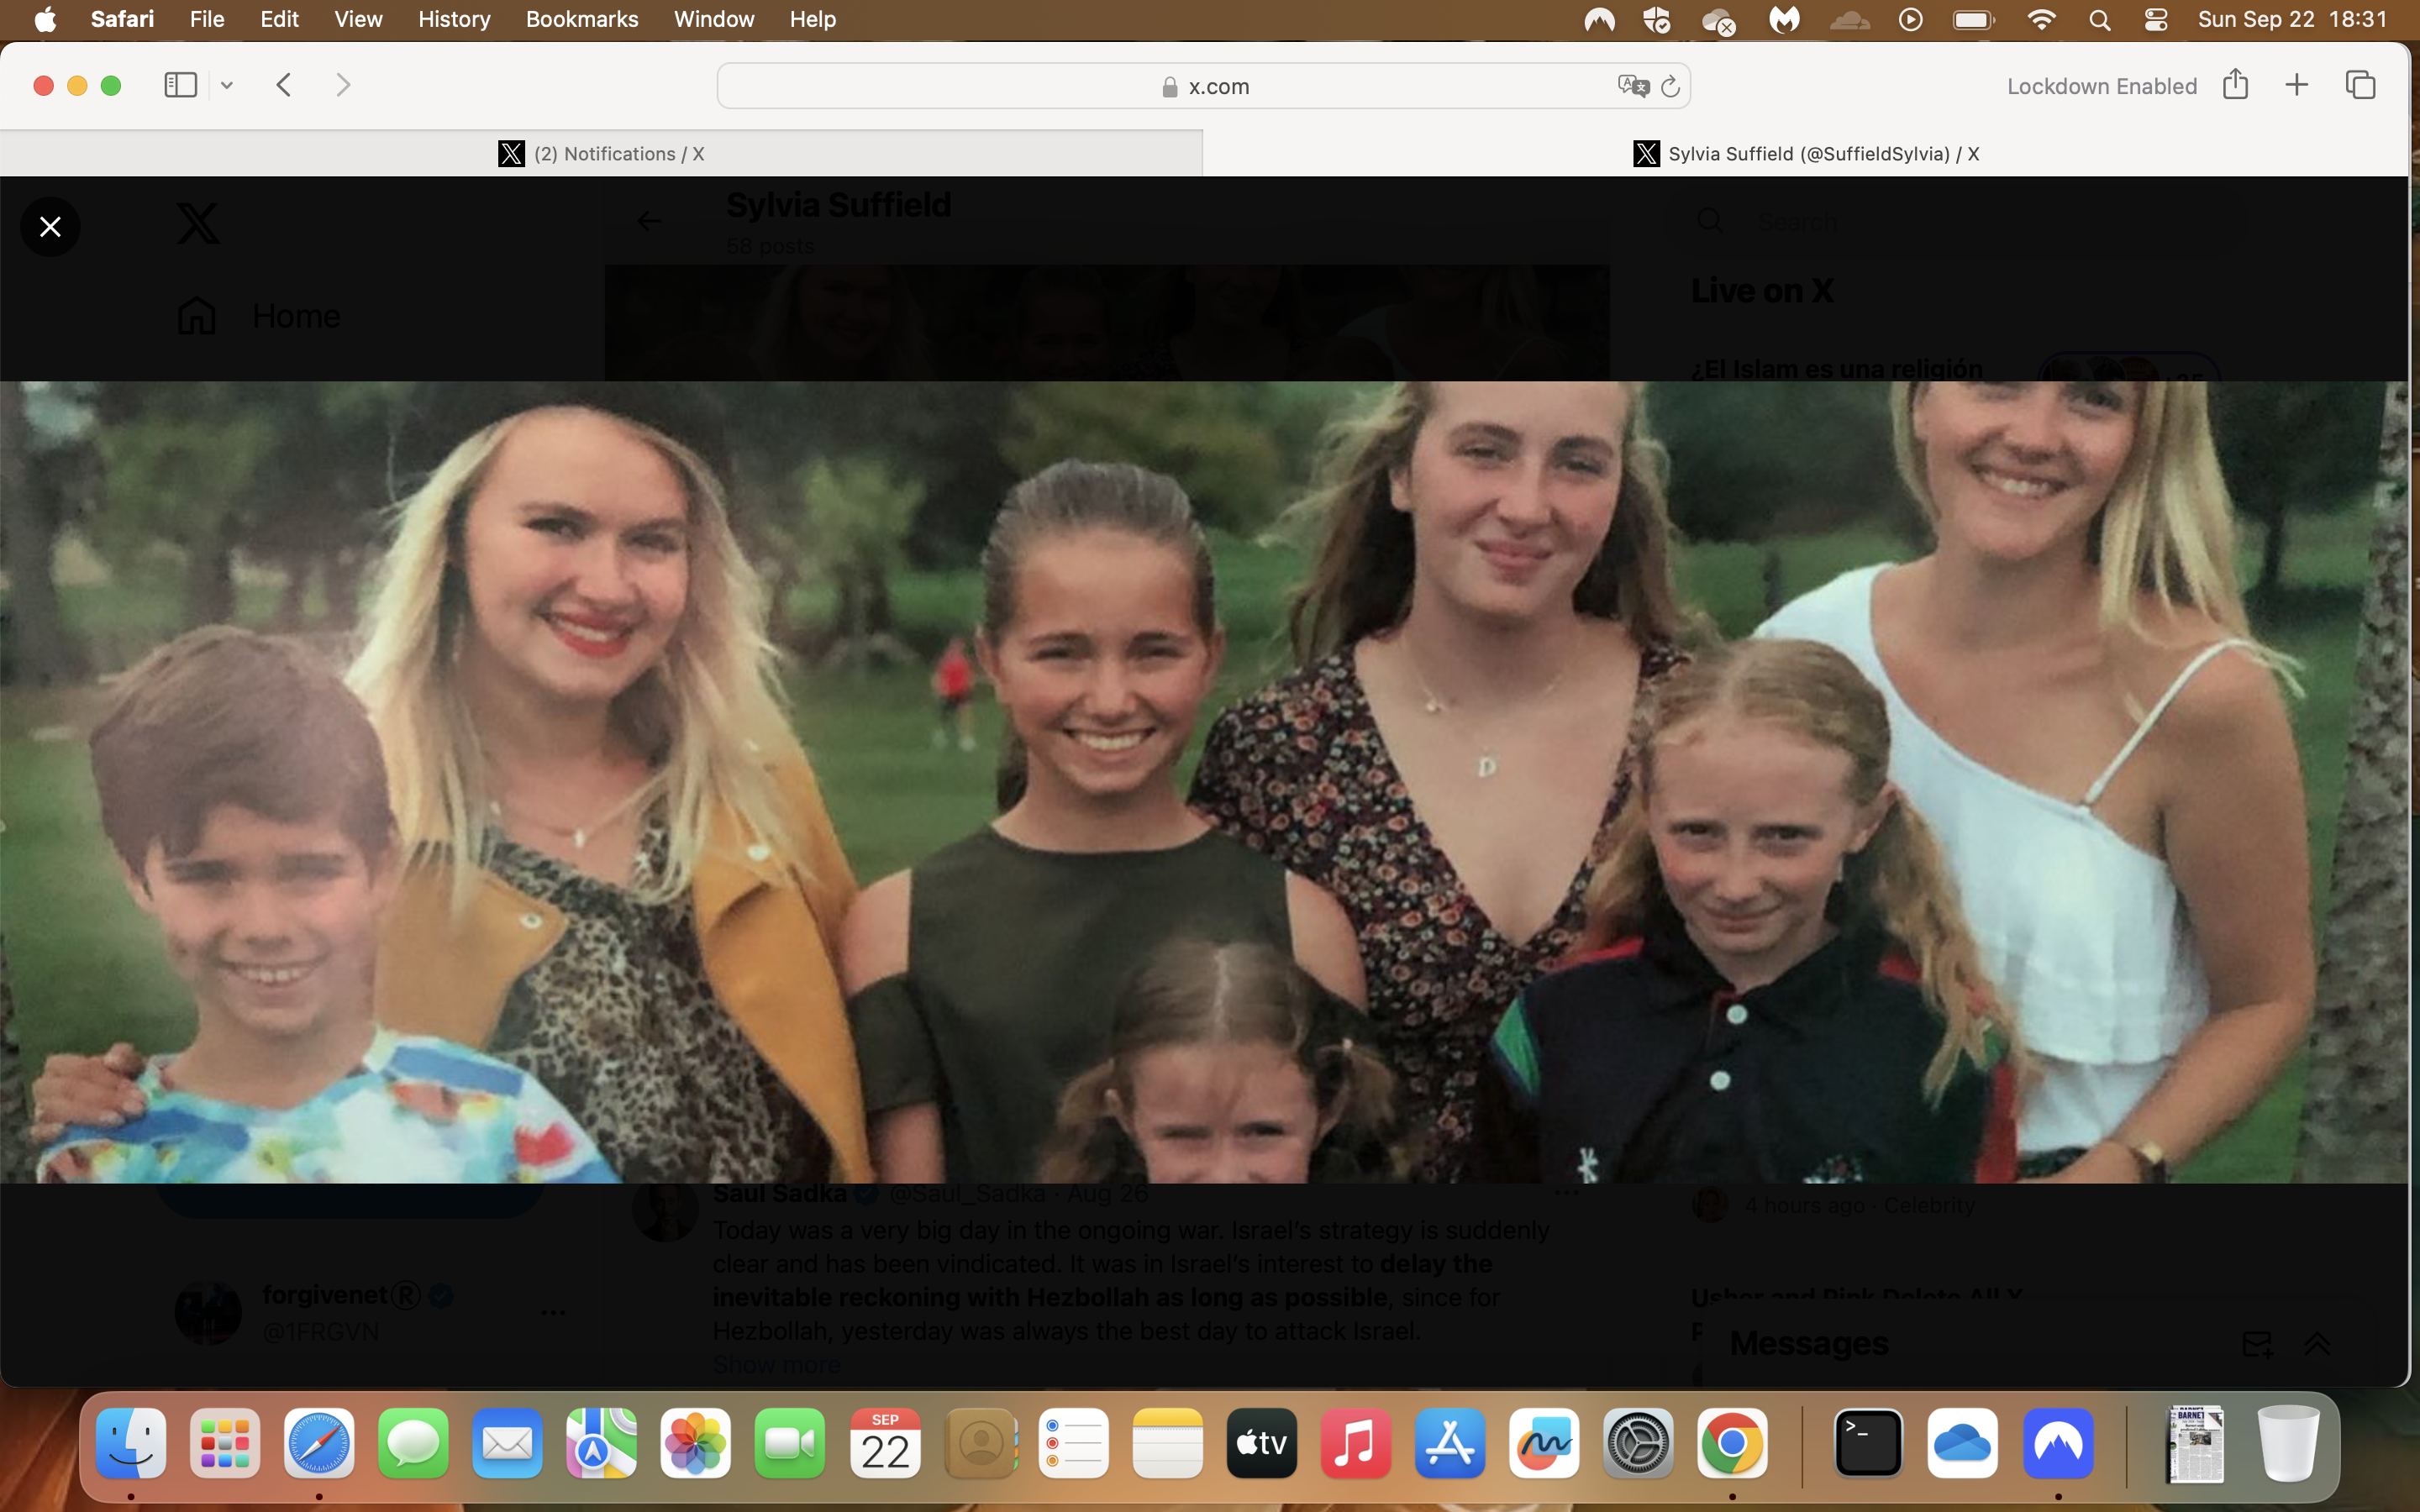Screen dimensions: 2420x1512
Task: Open Notes from the Dock
Action: point(1168,1443)
